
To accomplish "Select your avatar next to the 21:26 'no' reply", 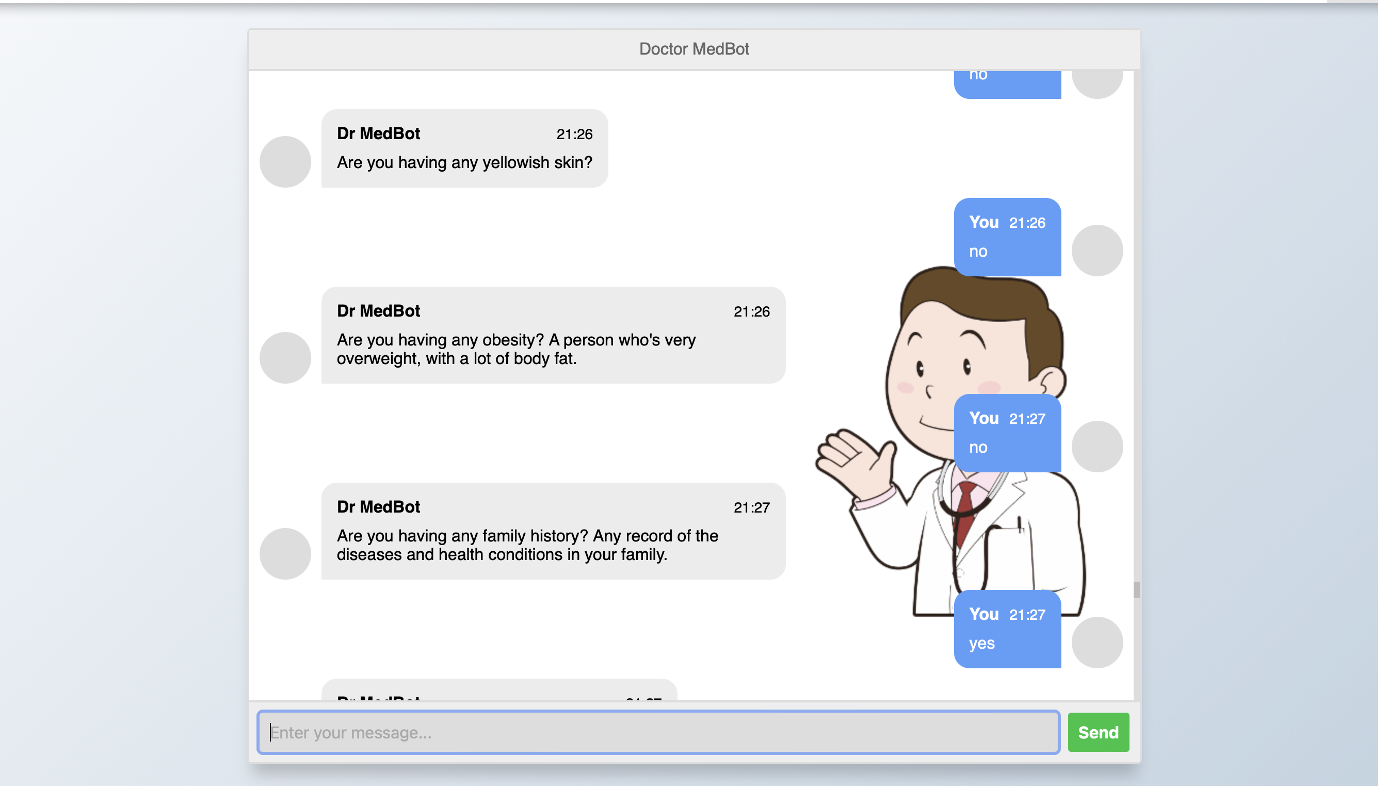I will 1097,250.
